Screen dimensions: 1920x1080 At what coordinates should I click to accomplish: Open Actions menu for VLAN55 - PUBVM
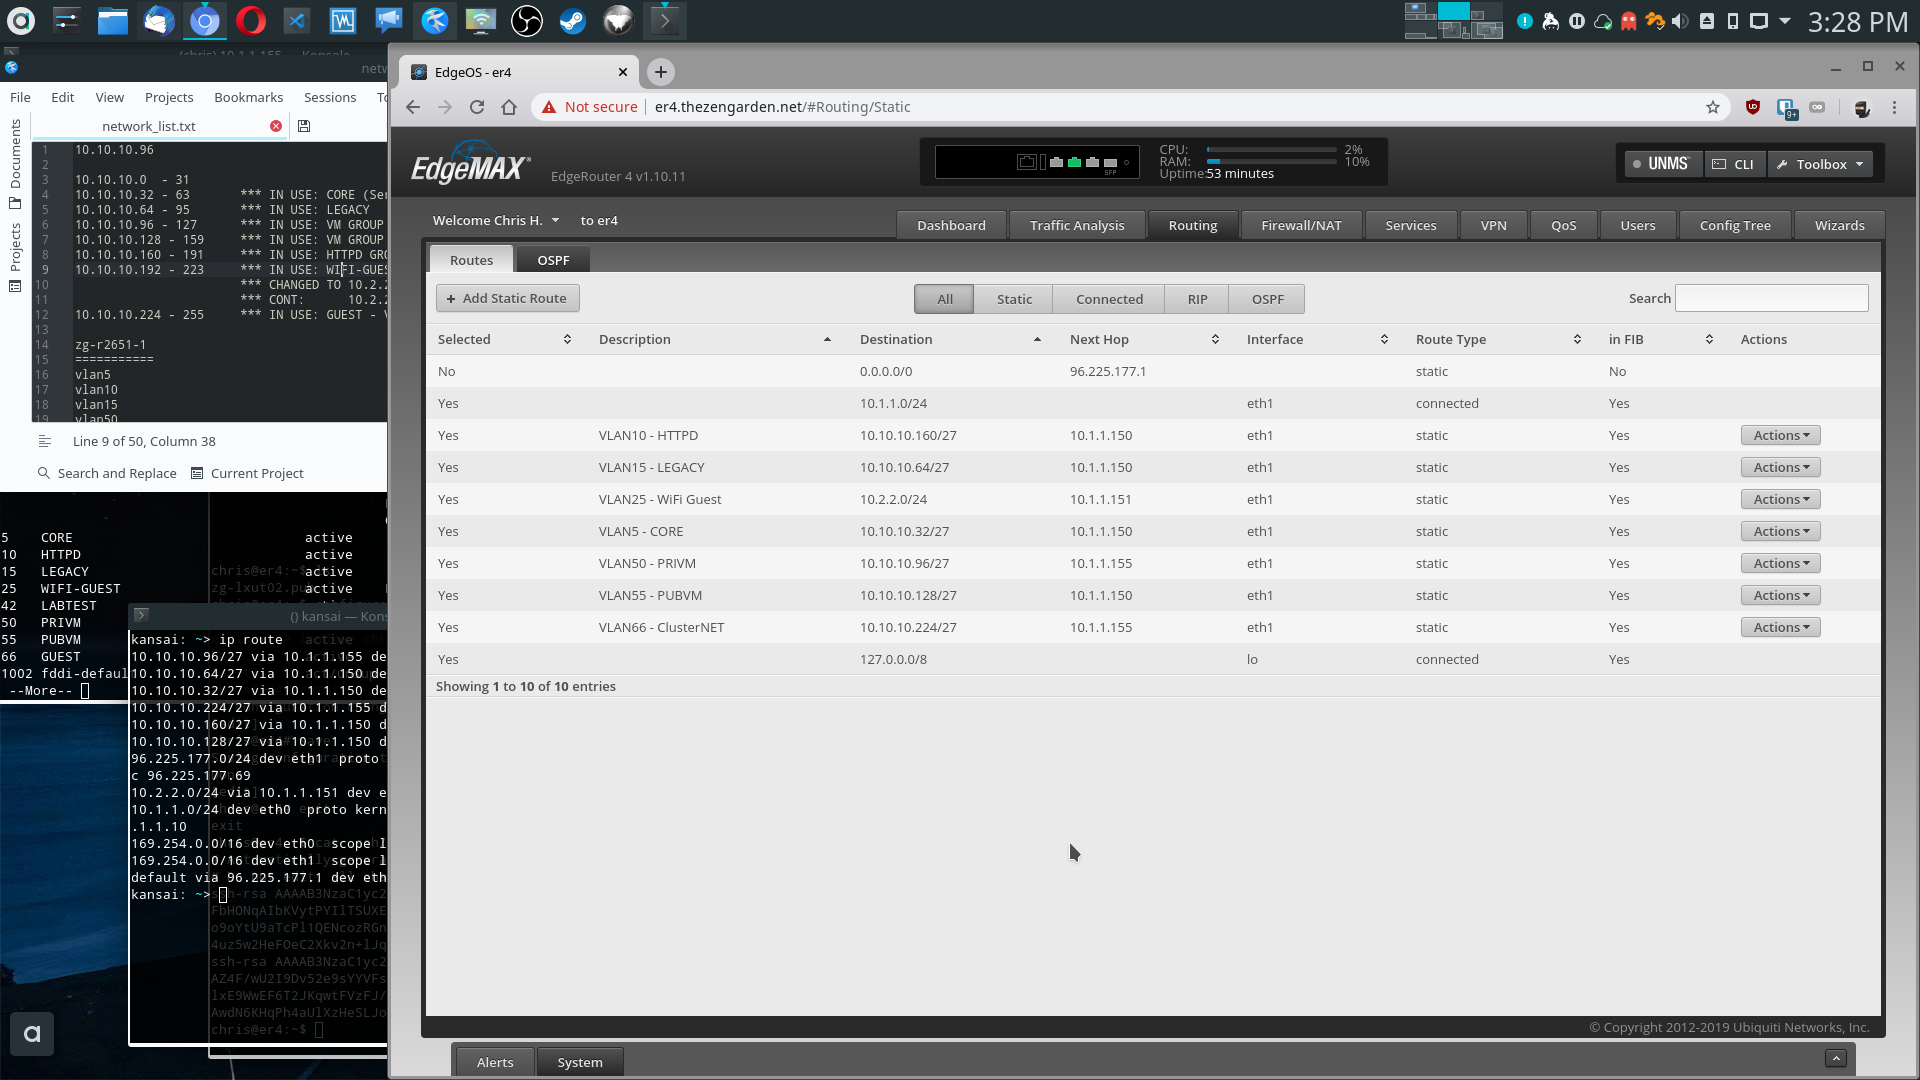point(1780,595)
